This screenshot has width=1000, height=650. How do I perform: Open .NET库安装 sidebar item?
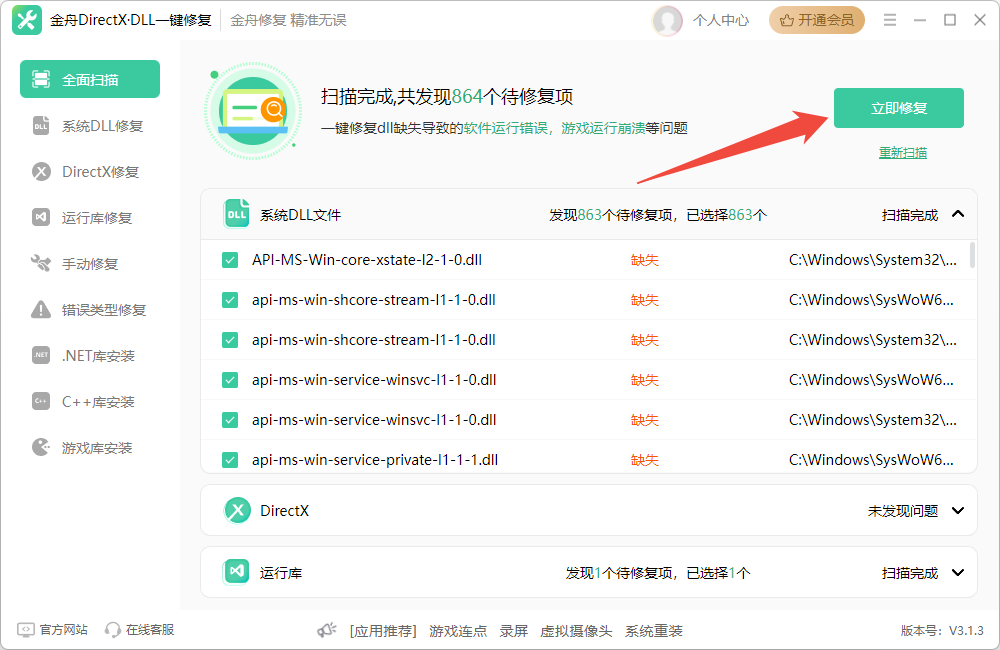tap(90, 355)
